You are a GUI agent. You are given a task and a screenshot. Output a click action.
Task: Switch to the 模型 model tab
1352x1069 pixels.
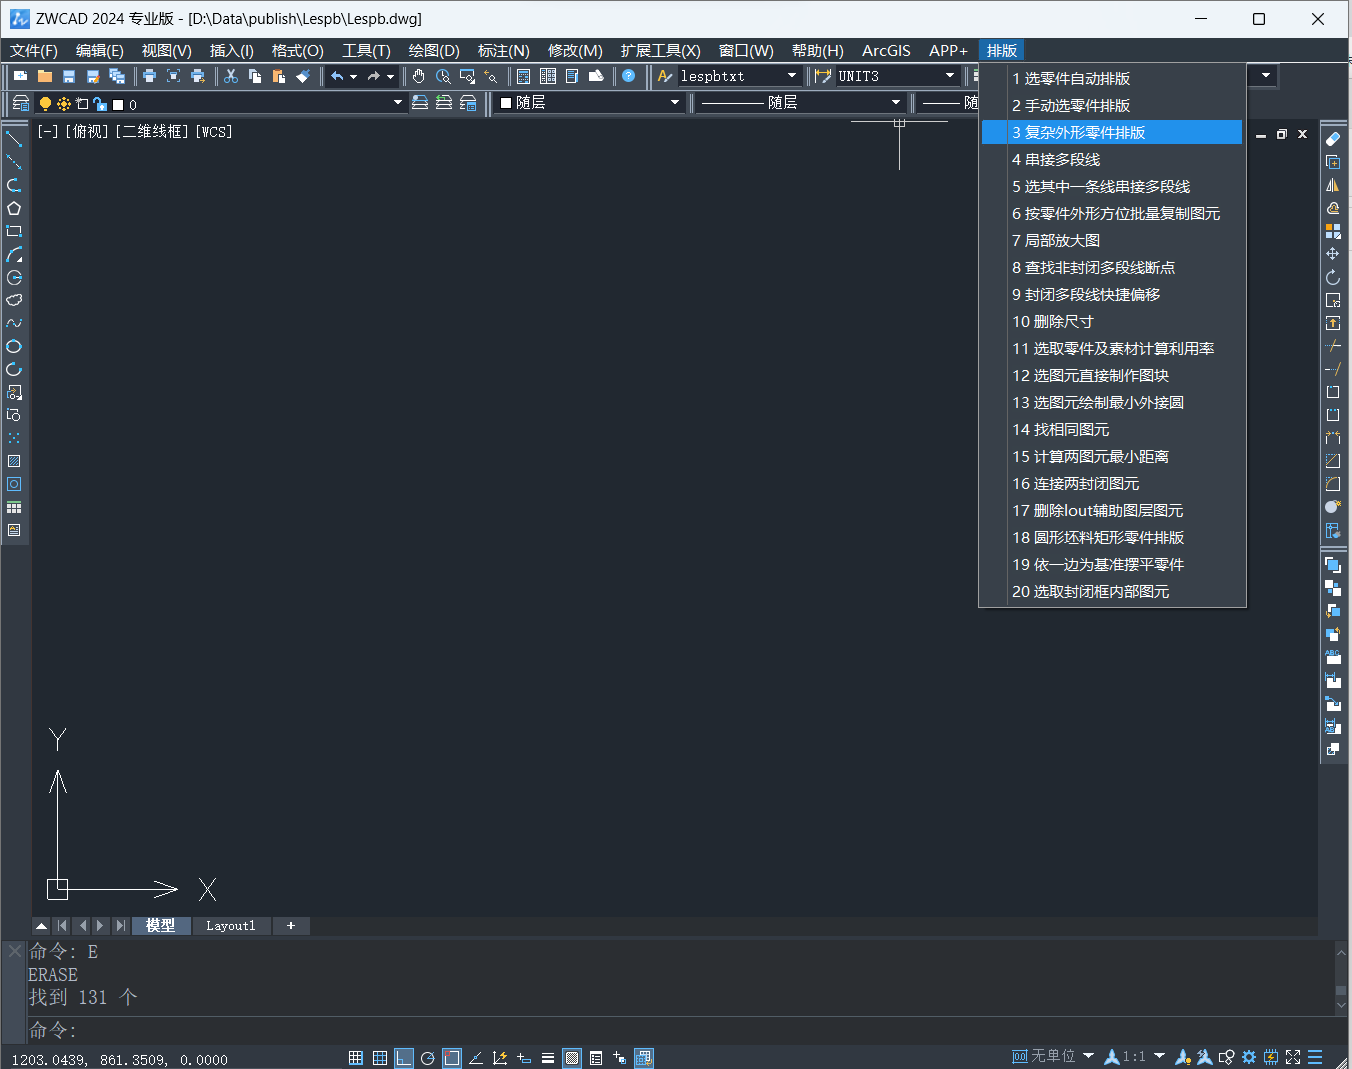(160, 926)
